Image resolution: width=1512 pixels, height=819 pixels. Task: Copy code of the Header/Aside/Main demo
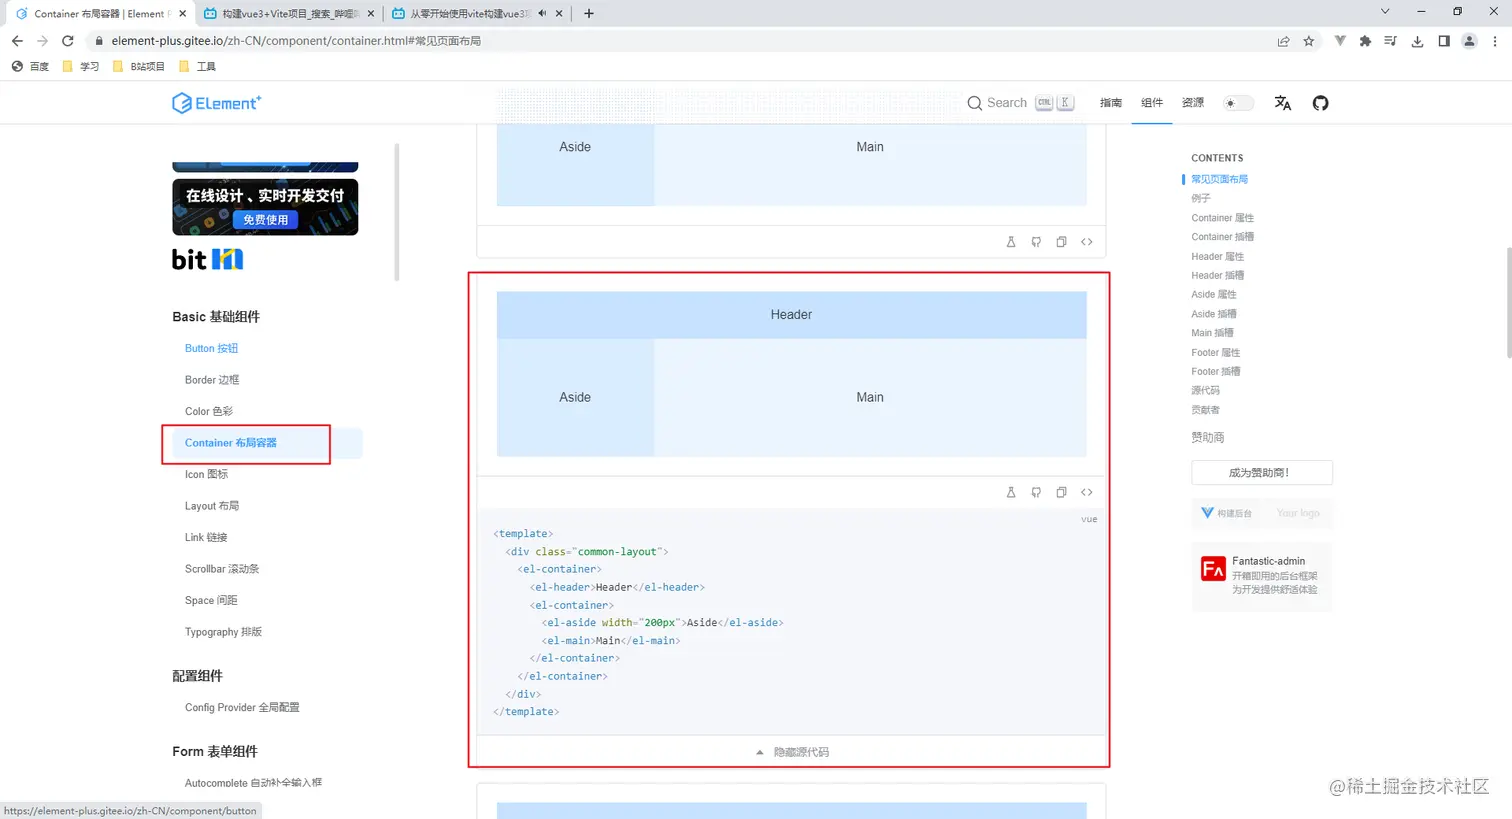pos(1061,492)
